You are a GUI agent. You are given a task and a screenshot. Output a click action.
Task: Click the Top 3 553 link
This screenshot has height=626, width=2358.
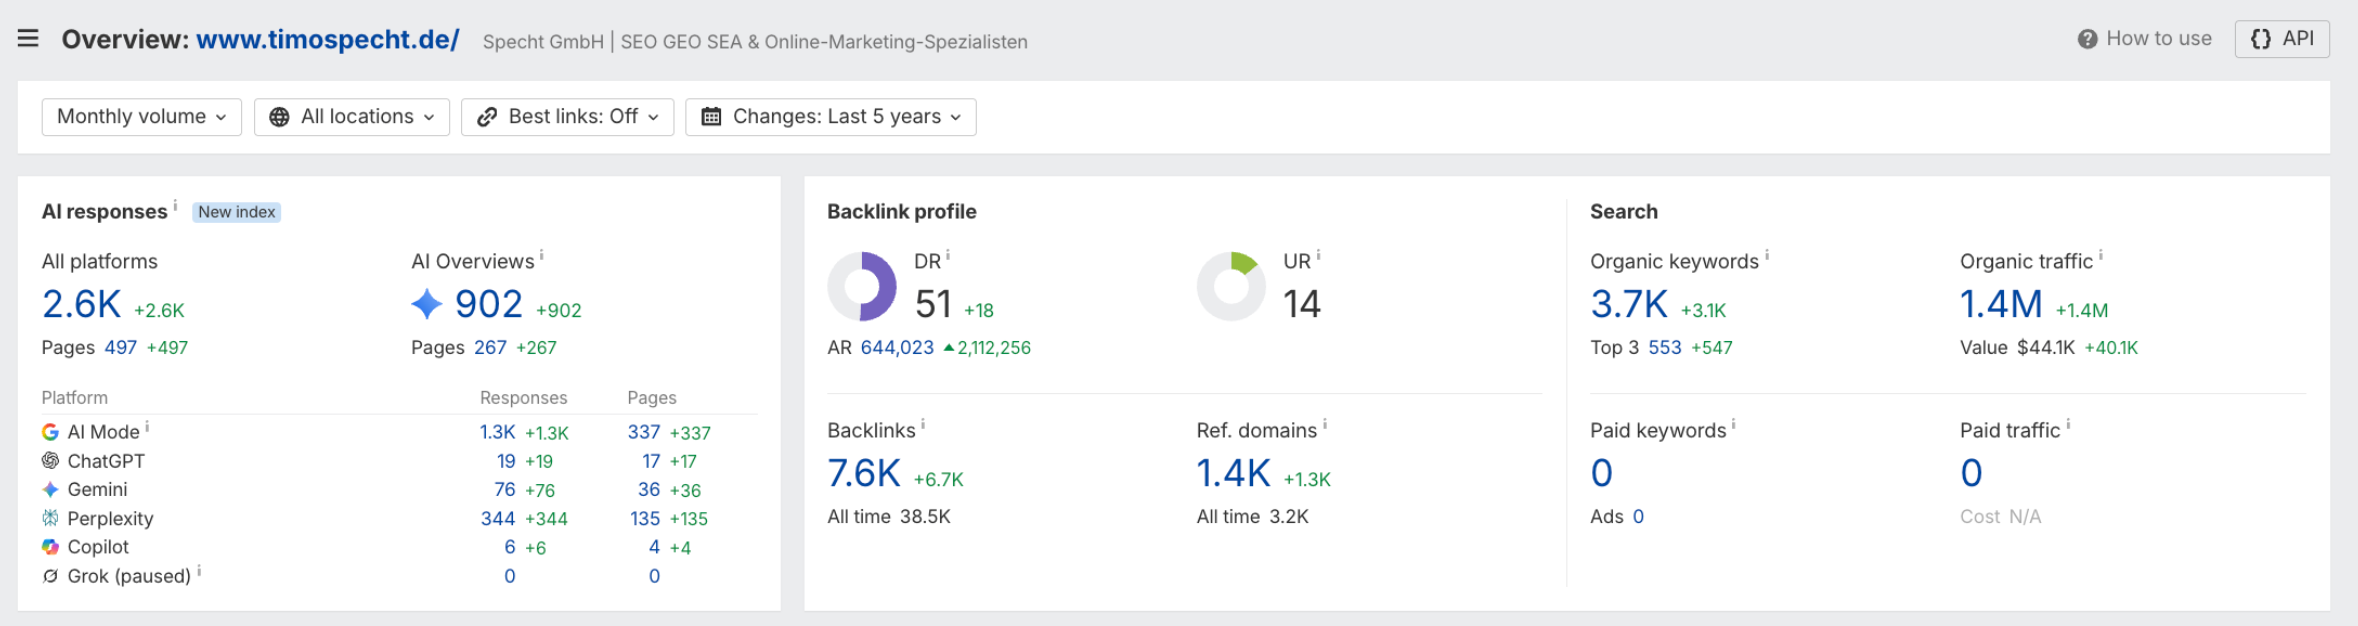click(x=1665, y=348)
